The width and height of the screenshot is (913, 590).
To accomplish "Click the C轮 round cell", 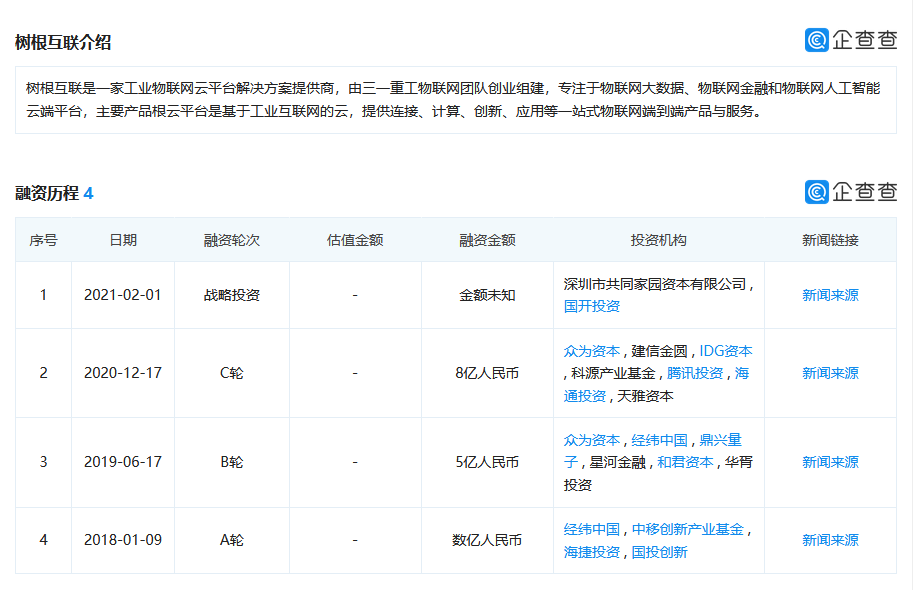I will (x=232, y=373).
